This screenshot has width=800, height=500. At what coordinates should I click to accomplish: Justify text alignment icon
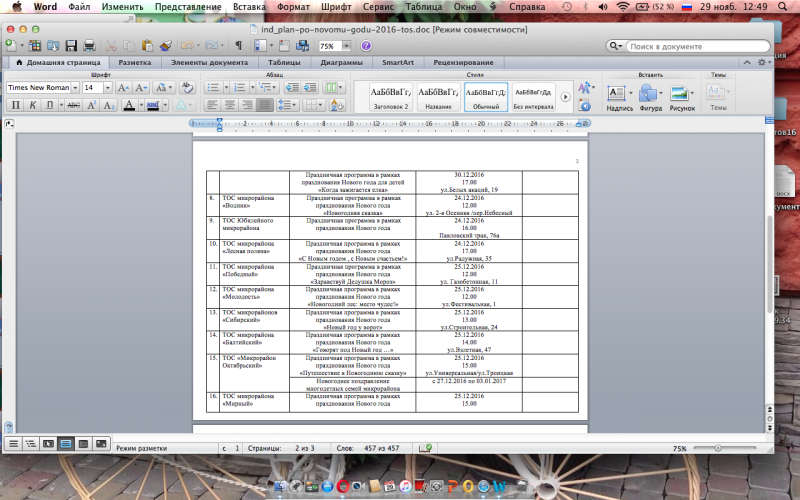[x=263, y=105]
